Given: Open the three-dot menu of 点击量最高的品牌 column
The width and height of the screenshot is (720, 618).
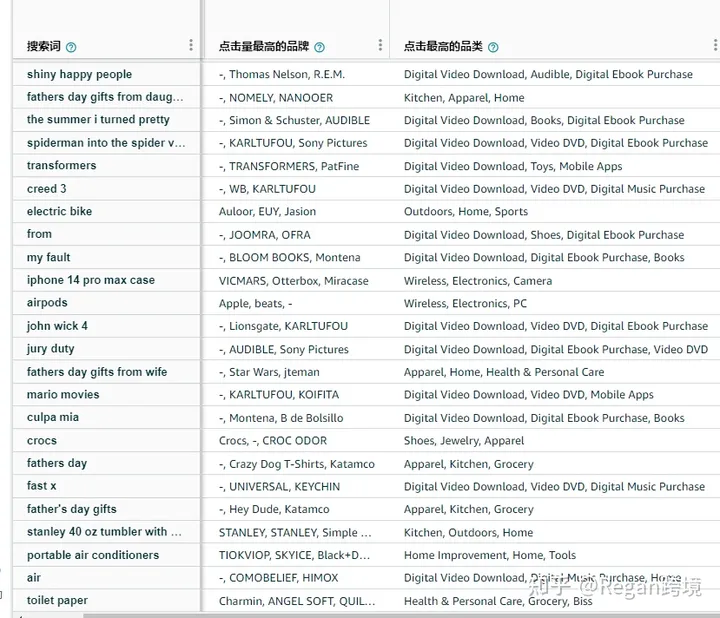Looking at the screenshot, I should coord(380,45).
